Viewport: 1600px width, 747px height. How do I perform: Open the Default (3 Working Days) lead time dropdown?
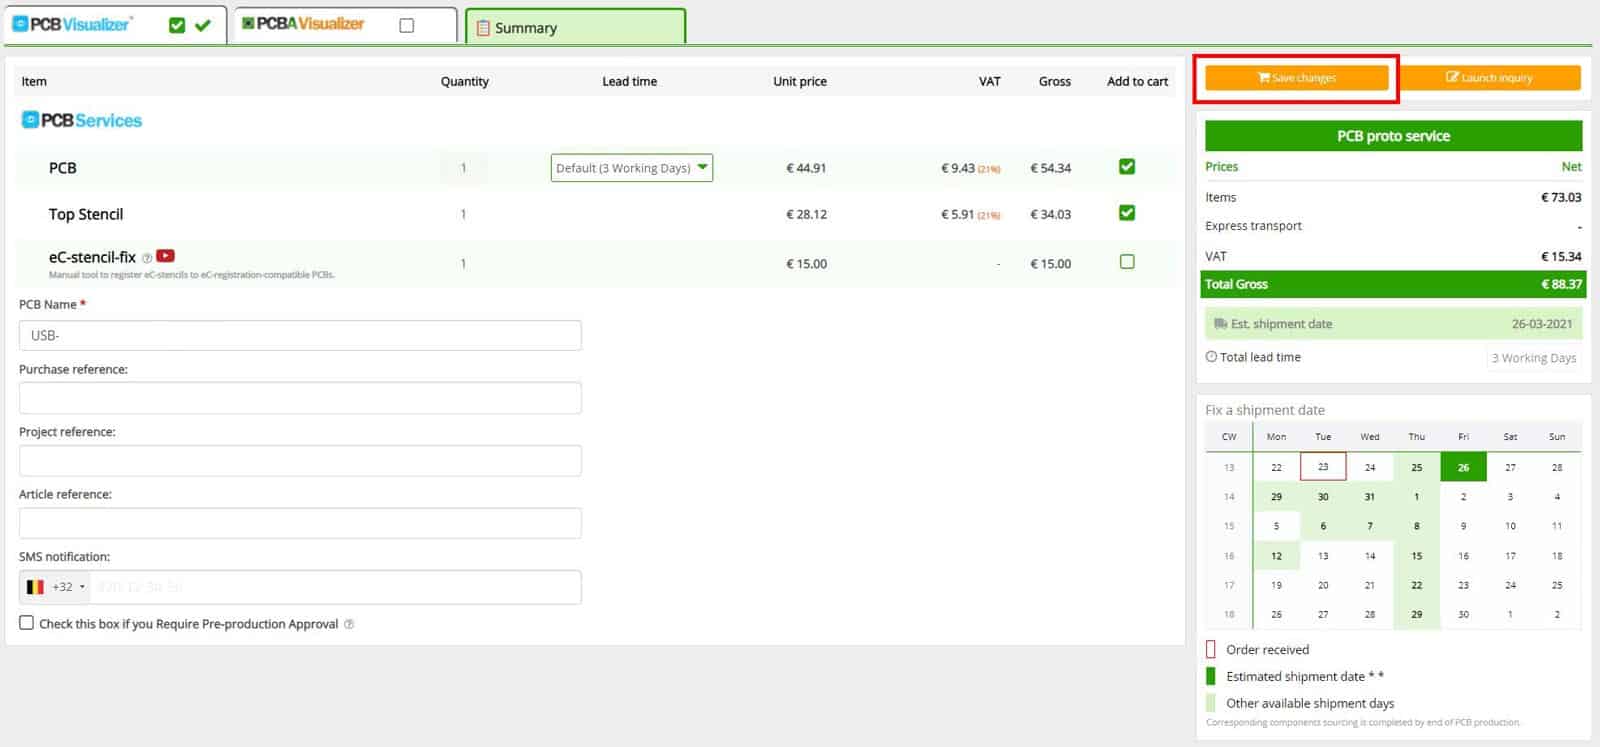click(631, 168)
